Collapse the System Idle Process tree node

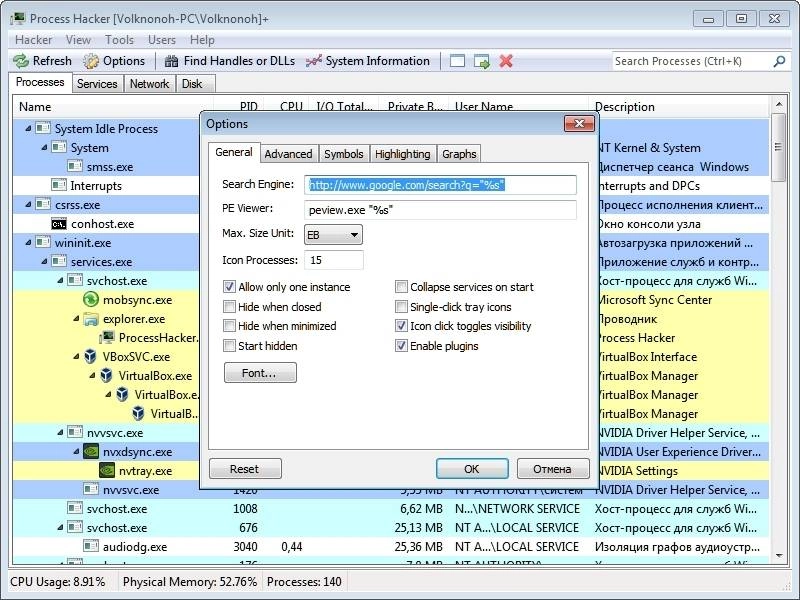[x=28, y=129]
